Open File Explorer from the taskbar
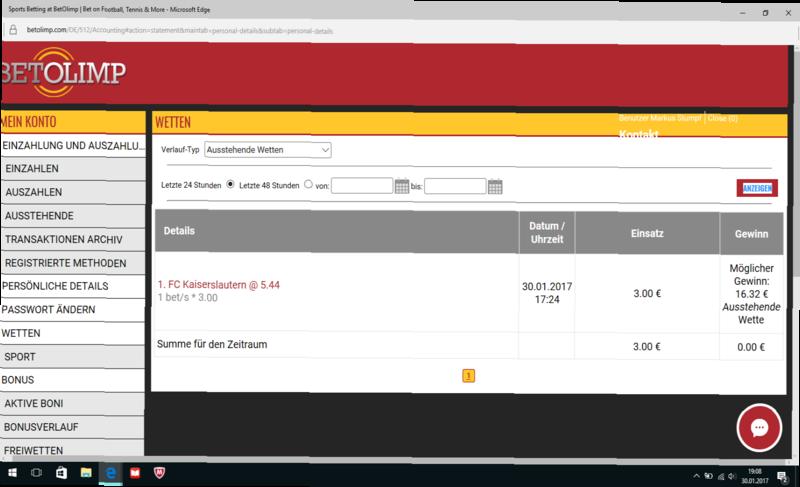 coord(86,473)
